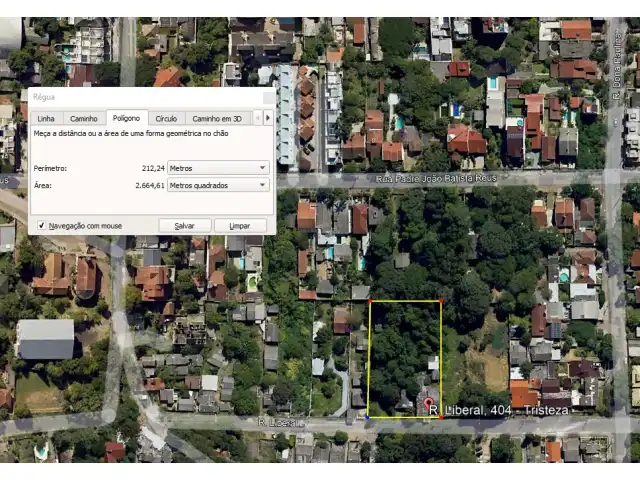Clear the measurement with Limpar
Image resolution: width=640 pixels, height=480 pixels.
coord(239,226)
